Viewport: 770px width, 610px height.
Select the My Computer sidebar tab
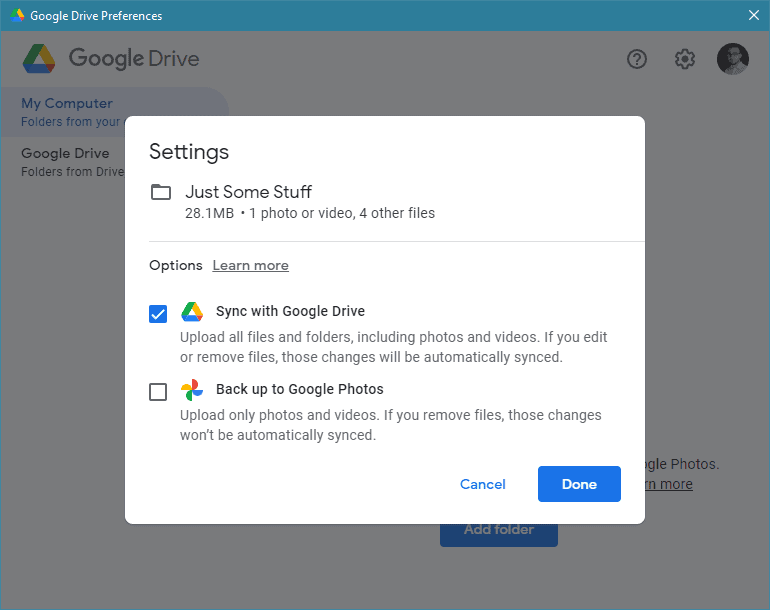click(x=114, y=112)
